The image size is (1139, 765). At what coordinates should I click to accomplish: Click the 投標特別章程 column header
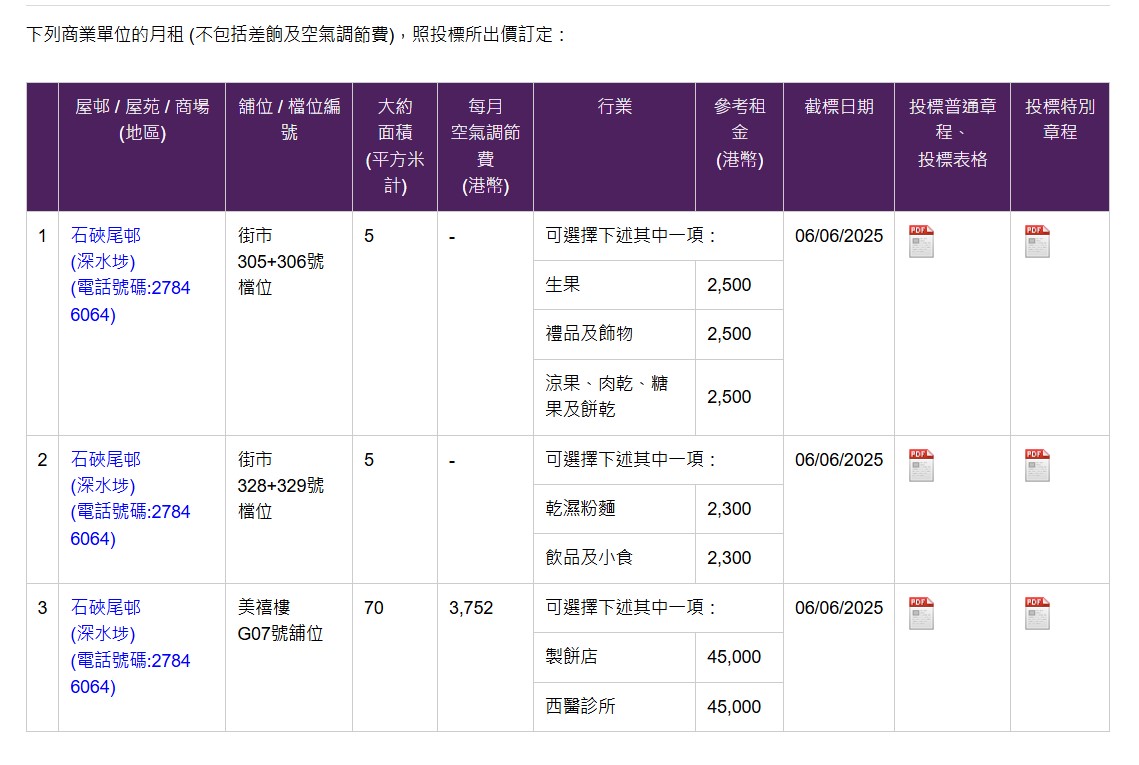point(1060,147)
